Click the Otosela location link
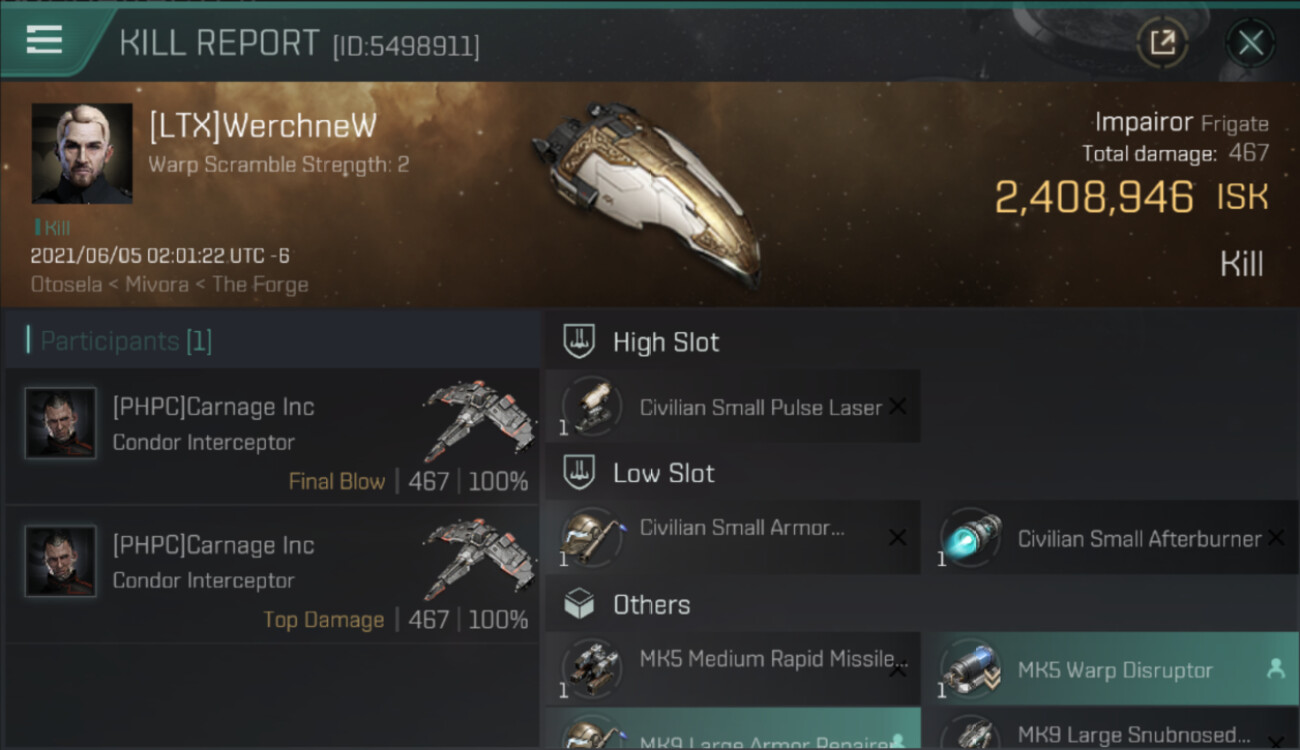 66,284
